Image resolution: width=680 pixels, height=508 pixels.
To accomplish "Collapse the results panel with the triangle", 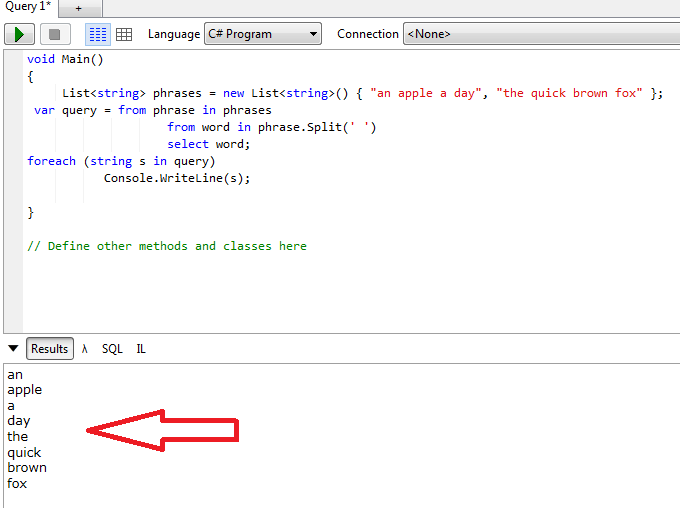I will [x=13, y=348].
